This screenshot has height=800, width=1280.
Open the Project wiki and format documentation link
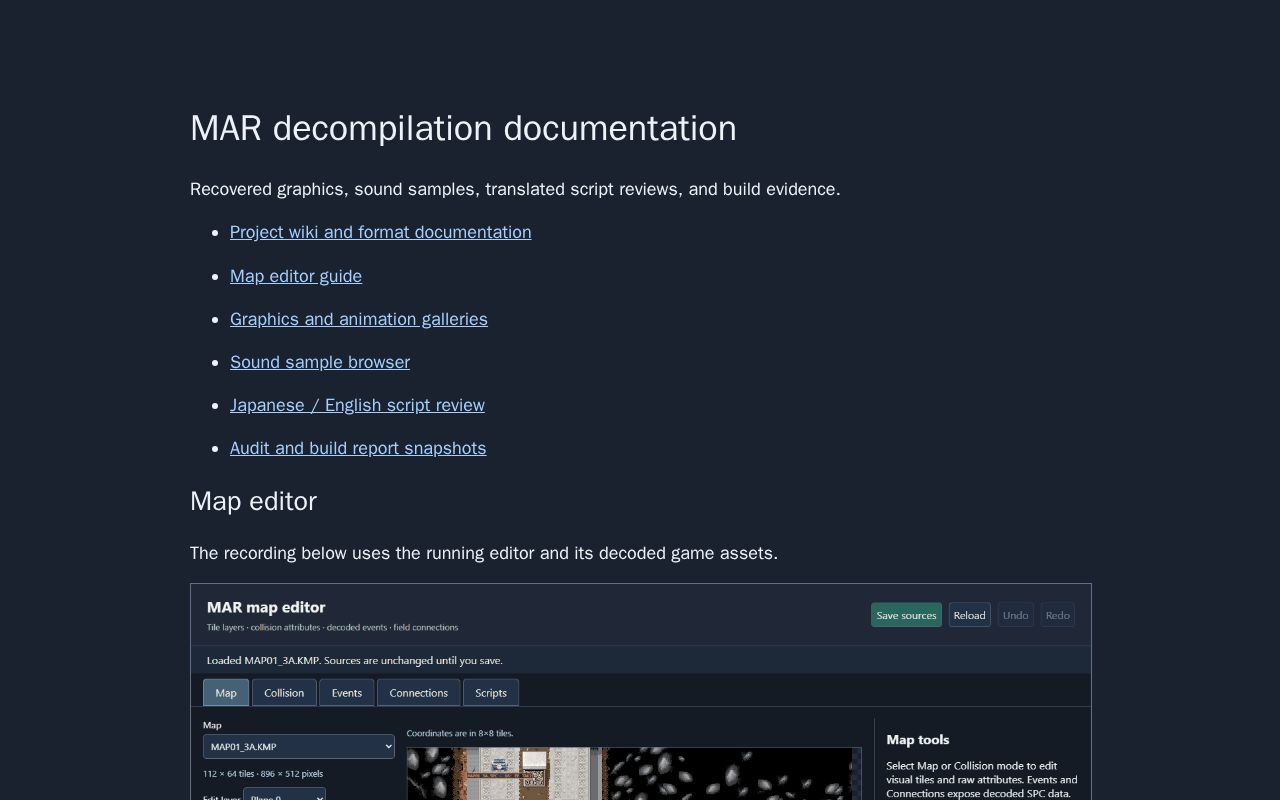[x=380, y=232]
